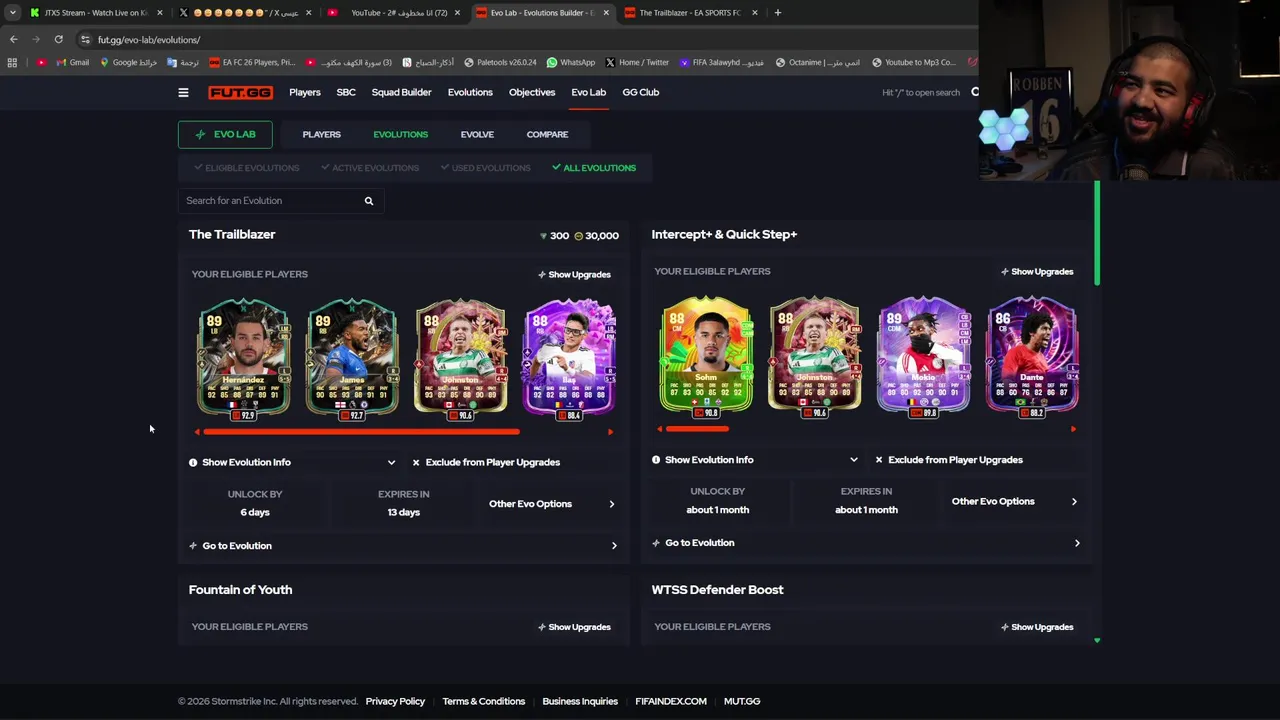Open the site information icon in address bar
The width and height of the screenshot is (1280, 720).
tap(86, 39)
